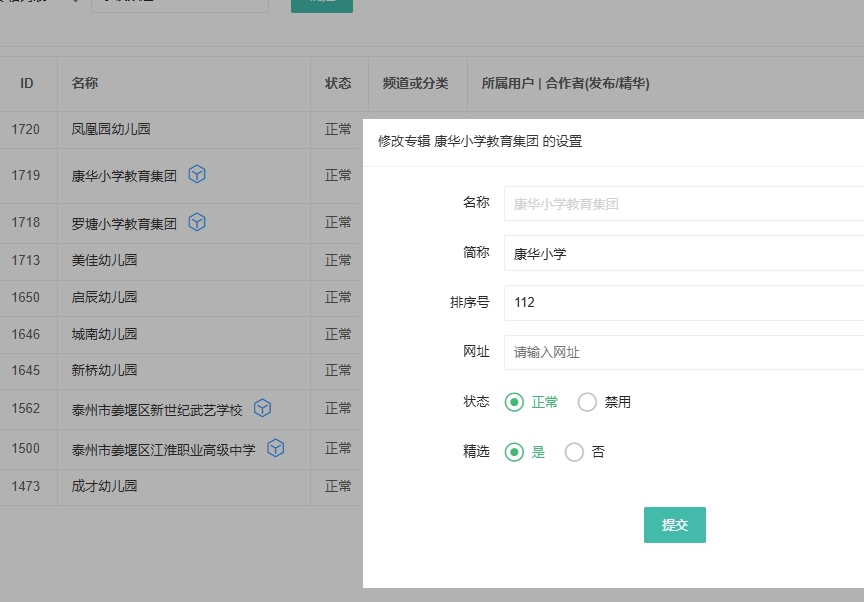
Task: Click ID cell 1646
Action: pyautogui.click(x=26, y=334)
